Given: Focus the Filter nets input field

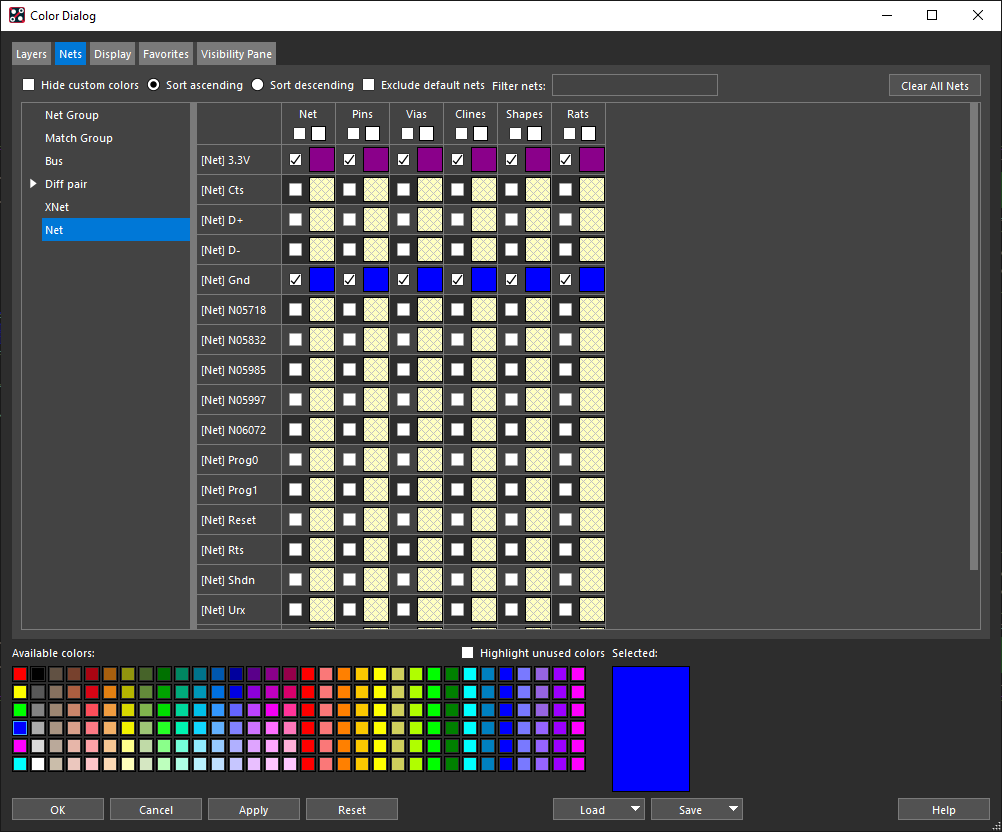Looking at the screenshot, I should coord(635,85).
